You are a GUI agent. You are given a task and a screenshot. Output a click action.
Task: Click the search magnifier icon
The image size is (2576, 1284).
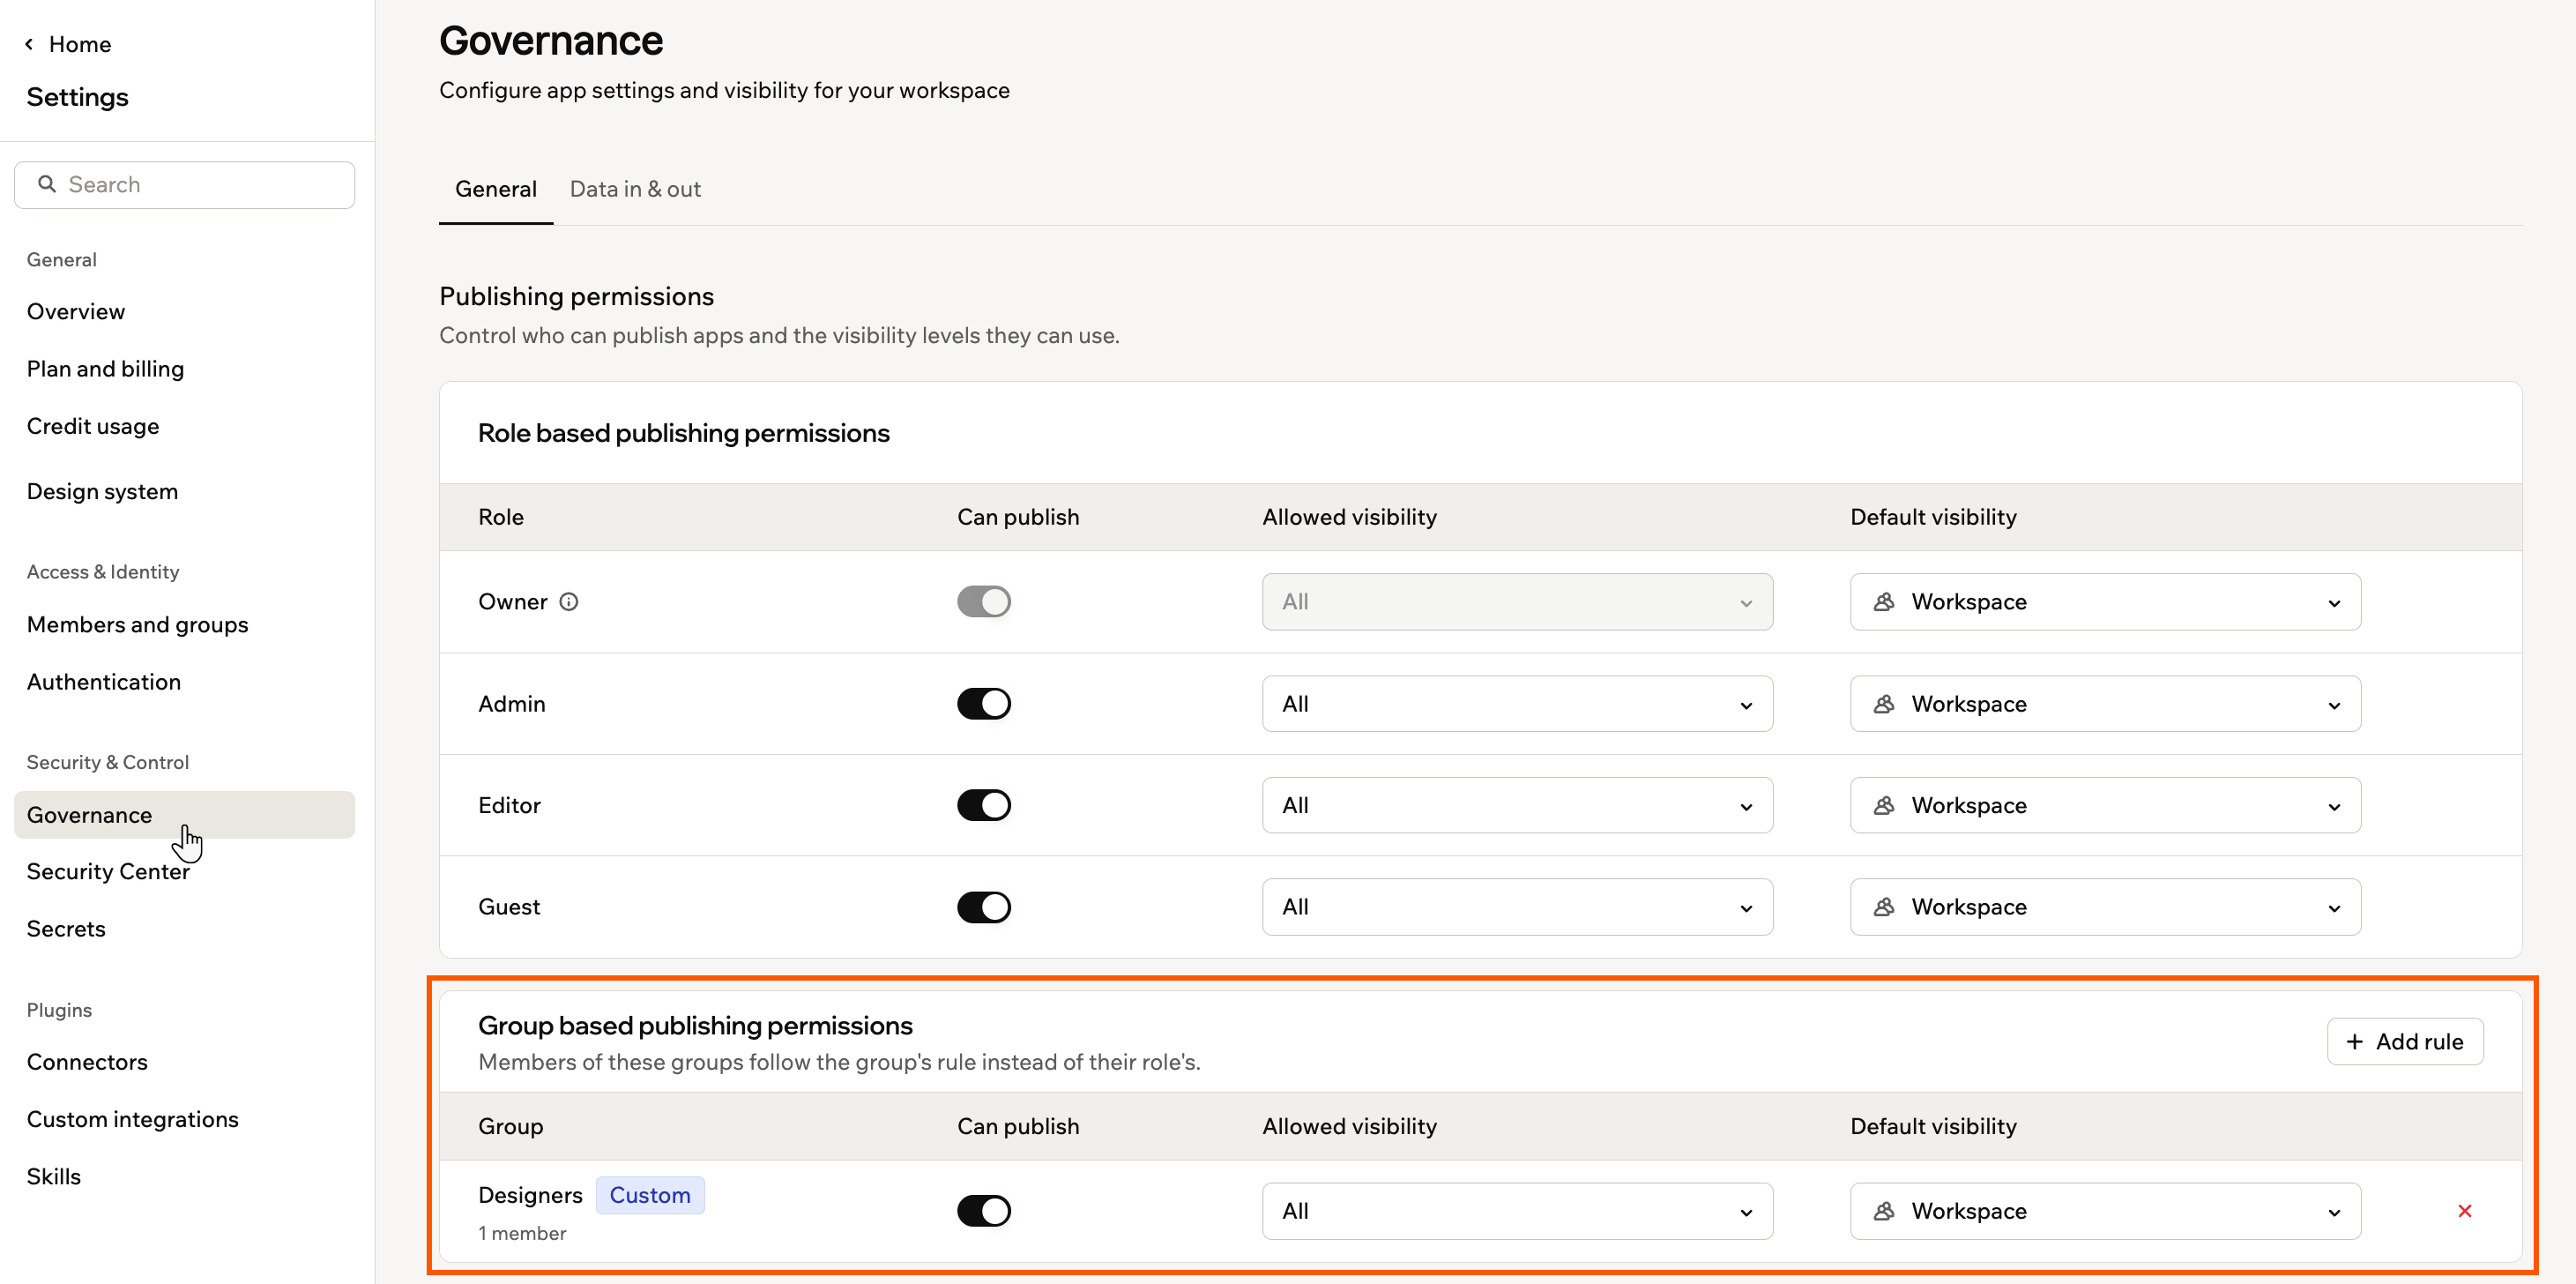tap(46, 184)
